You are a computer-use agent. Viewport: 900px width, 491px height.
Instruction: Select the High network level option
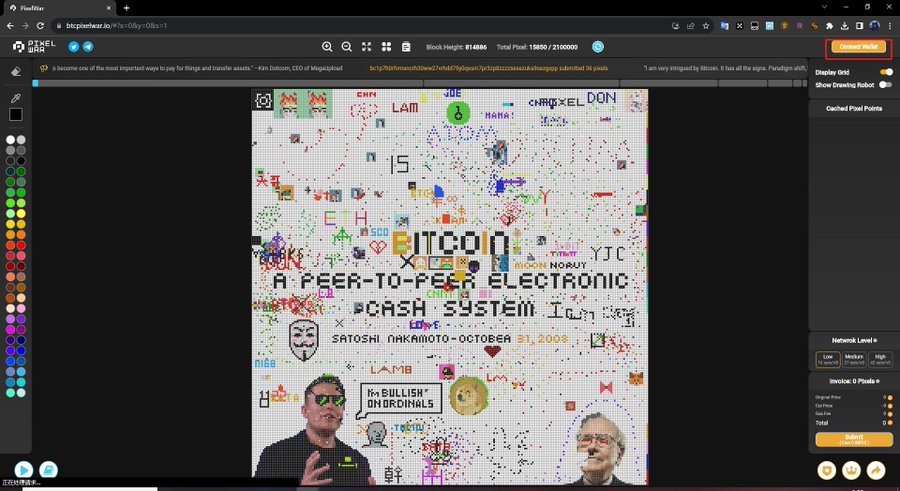[880, 358]
